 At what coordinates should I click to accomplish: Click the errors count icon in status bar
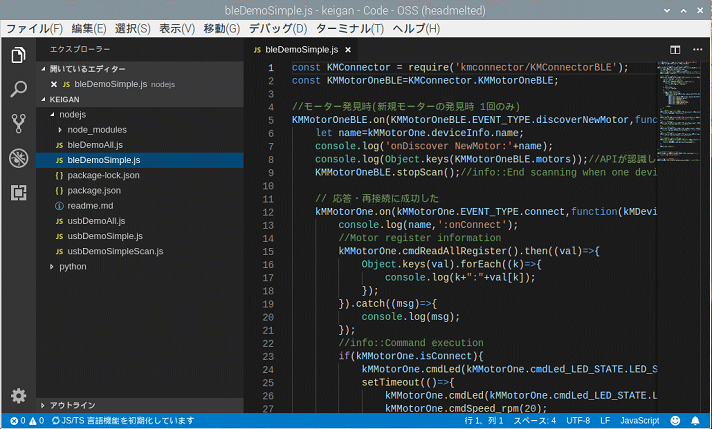[14, 421]
